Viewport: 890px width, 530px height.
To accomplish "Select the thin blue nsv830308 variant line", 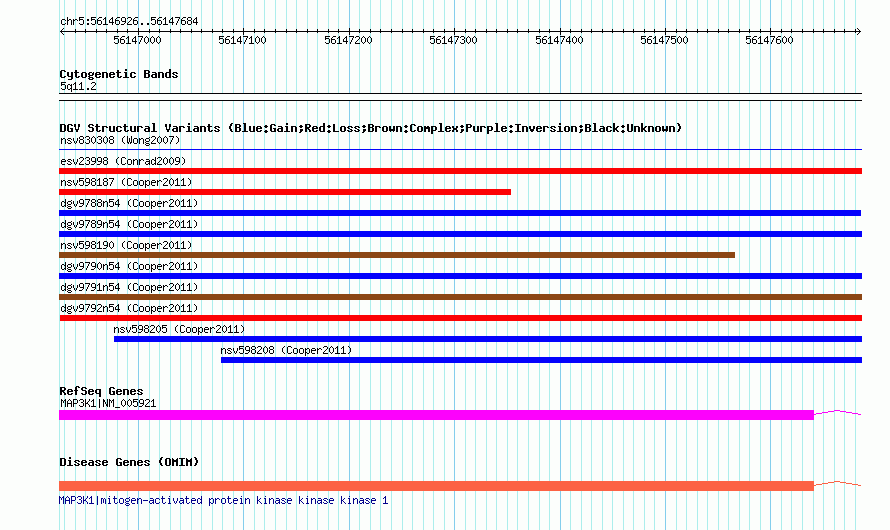I will pyautogui.click(x=460, y=150).
